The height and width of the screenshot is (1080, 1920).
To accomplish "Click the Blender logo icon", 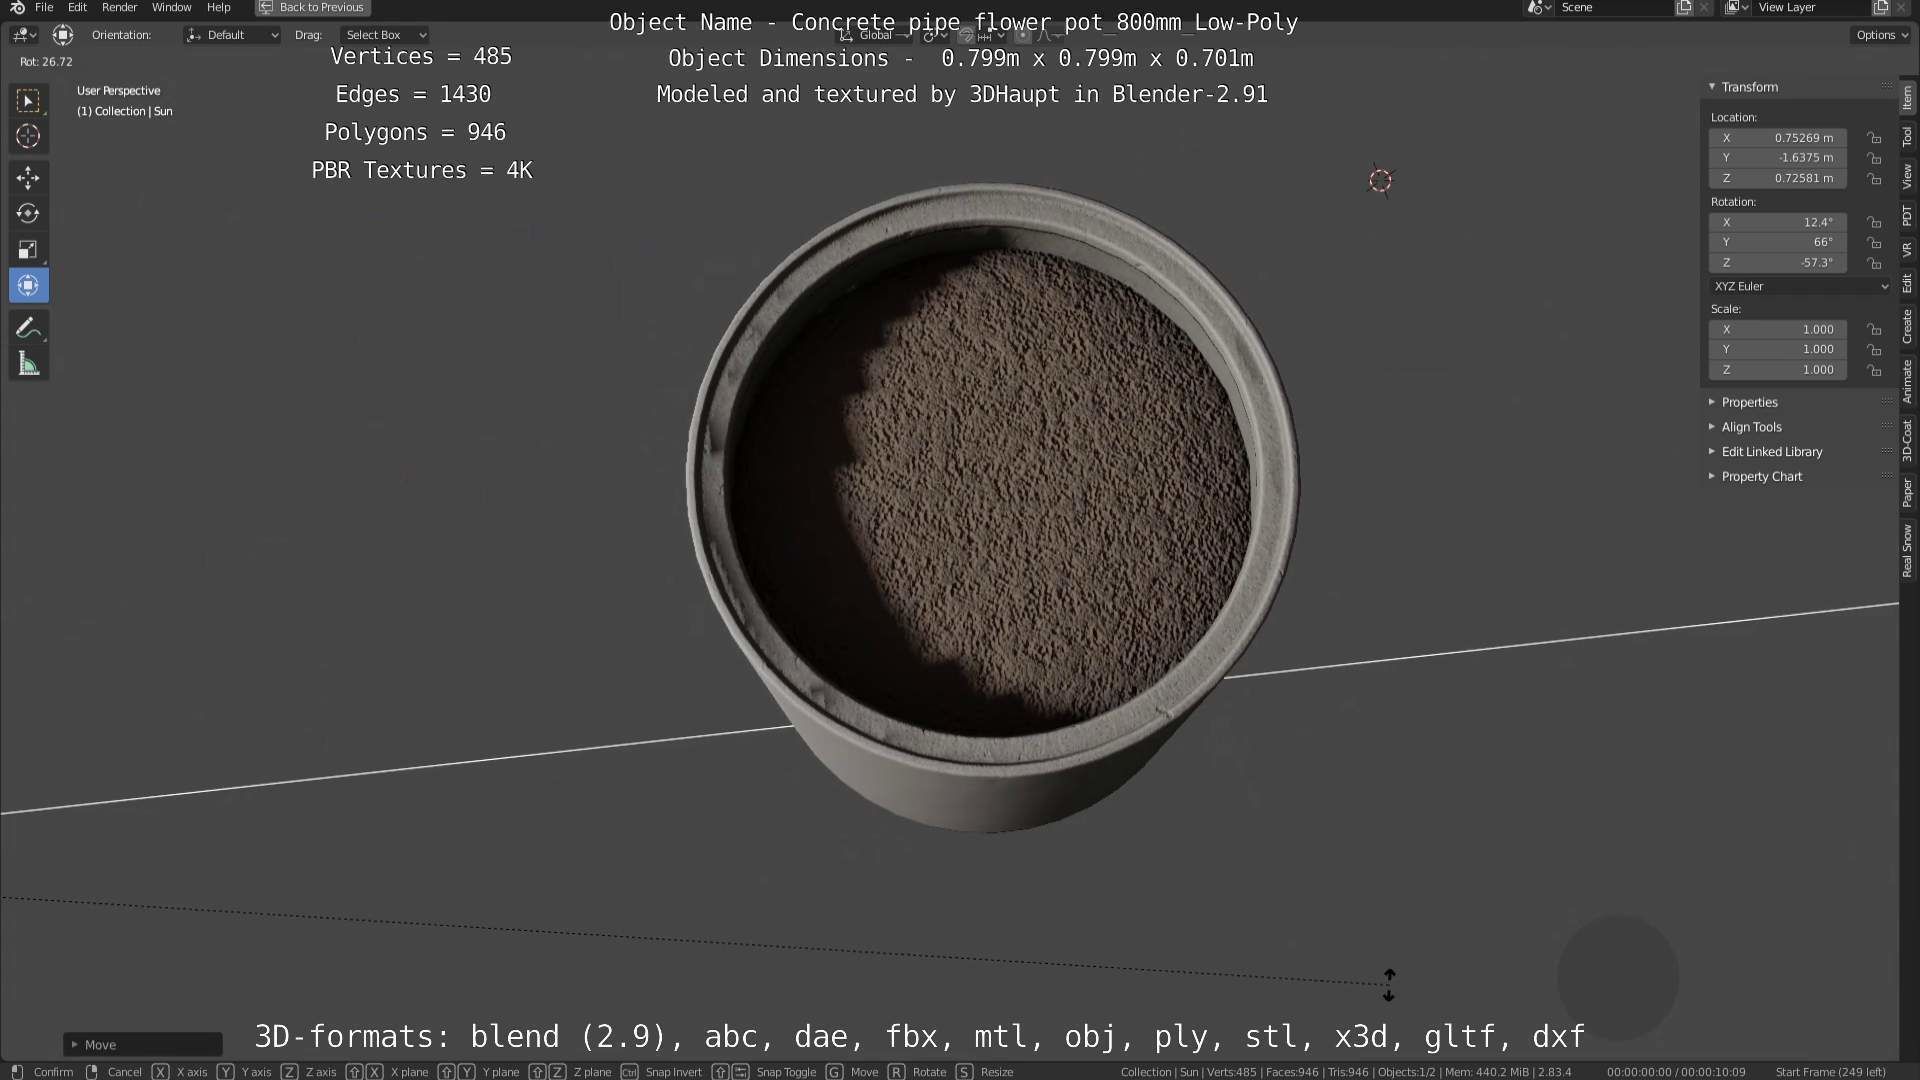I will pyautogui.click(x=17, y=8).
